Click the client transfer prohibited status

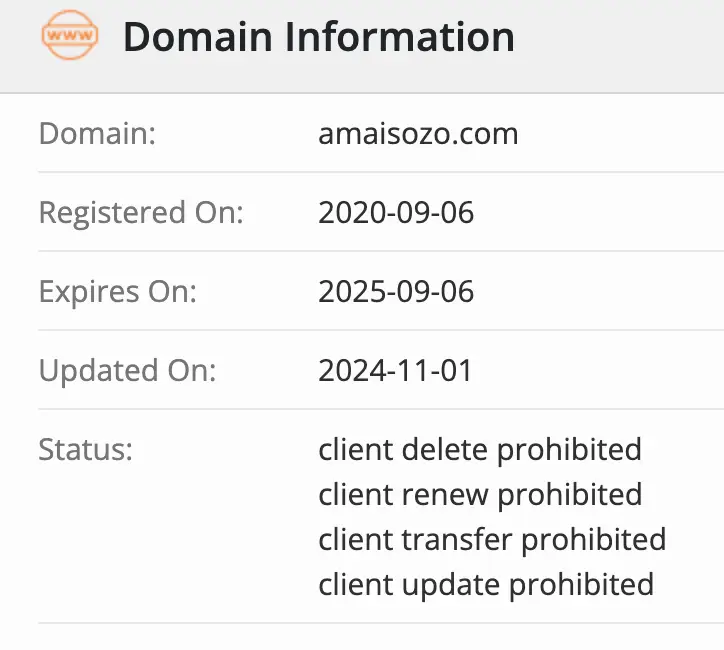pos(492,539)
